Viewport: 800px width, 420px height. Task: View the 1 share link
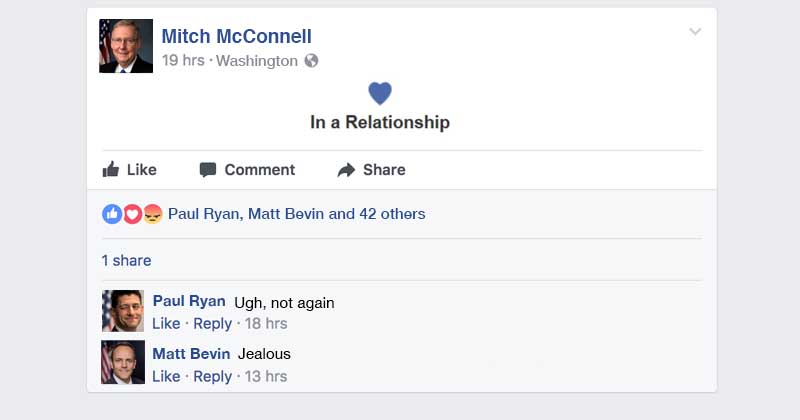tap(127, 260)
